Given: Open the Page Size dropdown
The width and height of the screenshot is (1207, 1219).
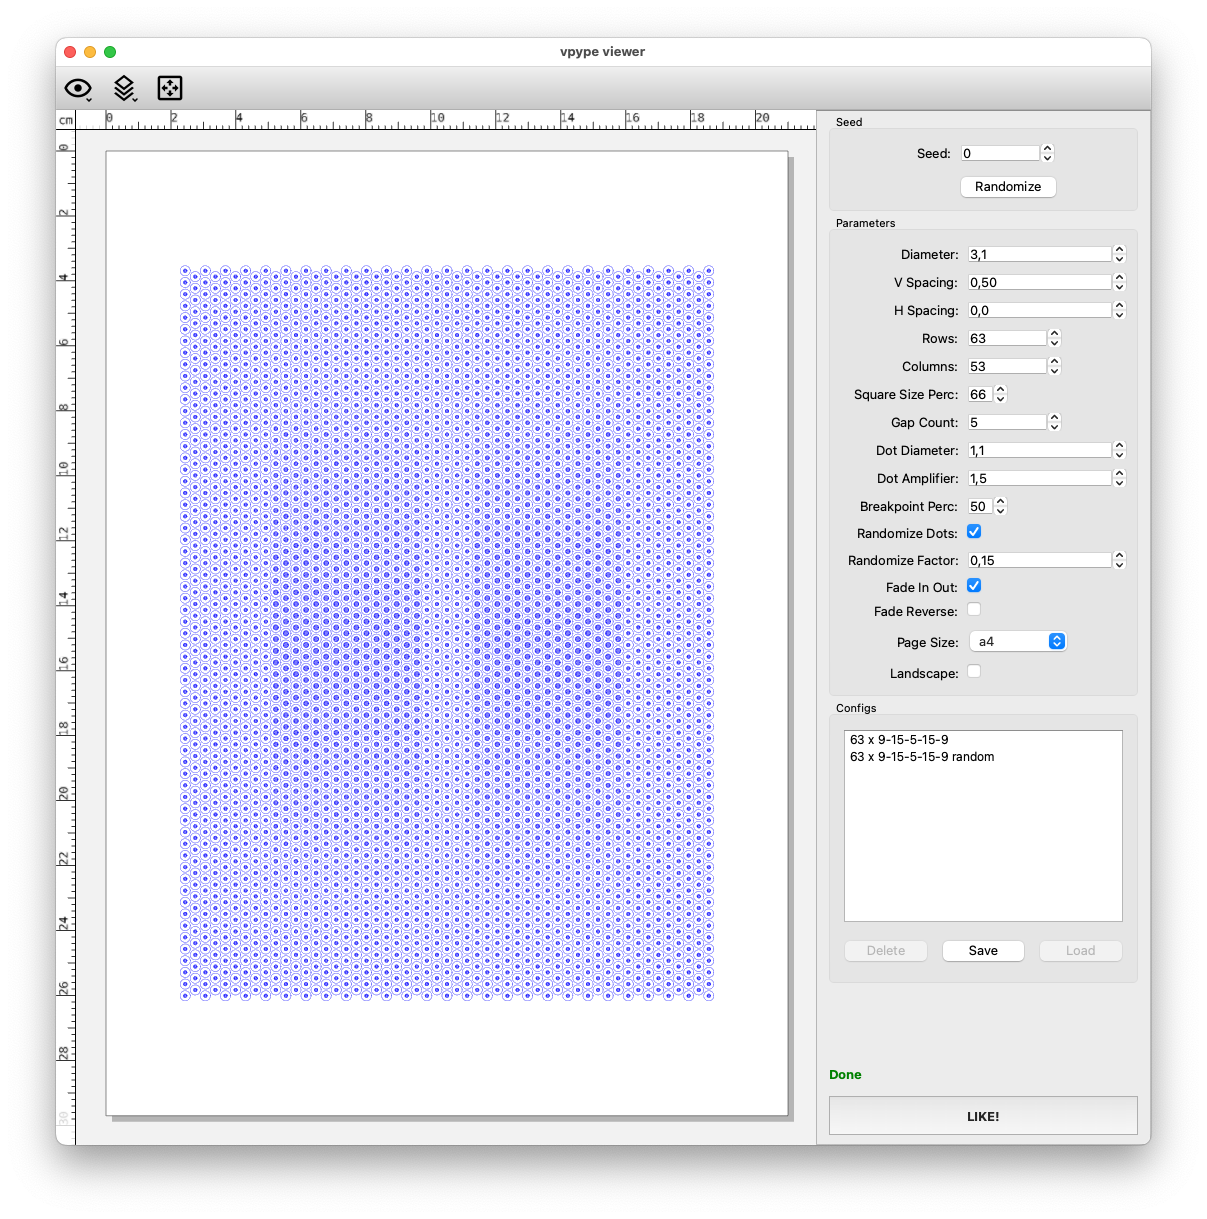Looking at the screenshot, I should point(1017,642).
